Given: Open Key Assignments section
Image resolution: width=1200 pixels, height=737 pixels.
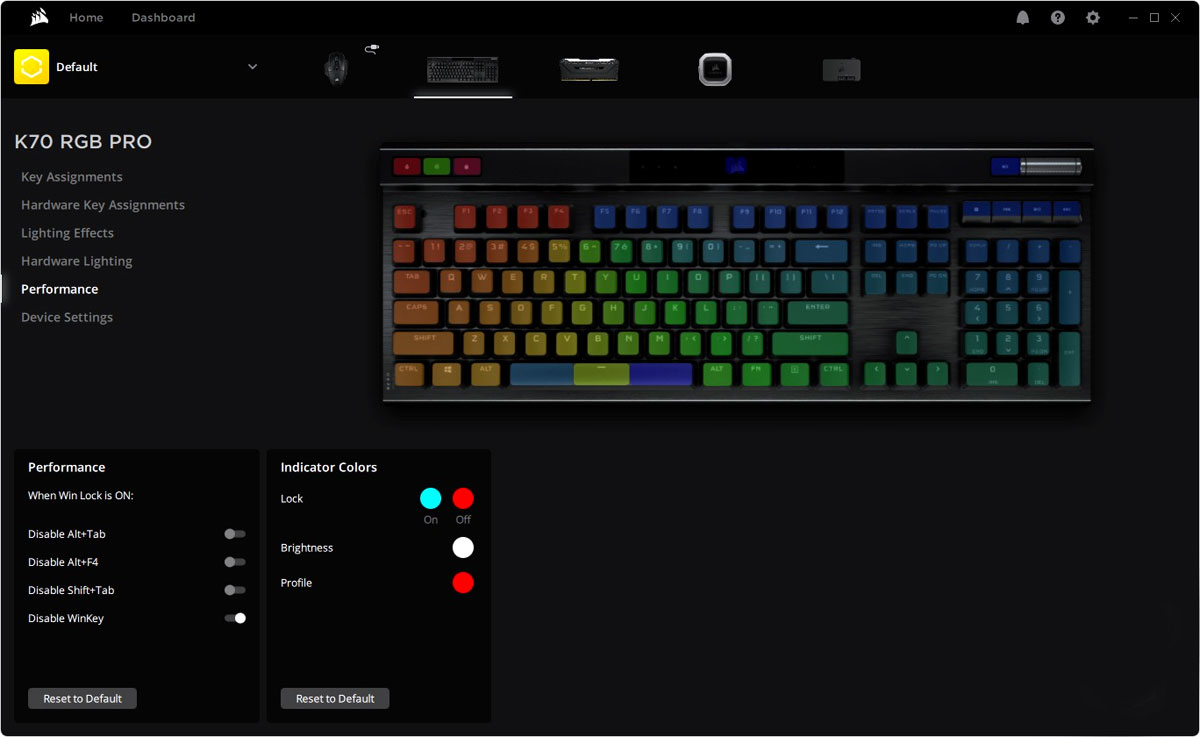Looking at the screenshot, I should click(x=72, y=177).
